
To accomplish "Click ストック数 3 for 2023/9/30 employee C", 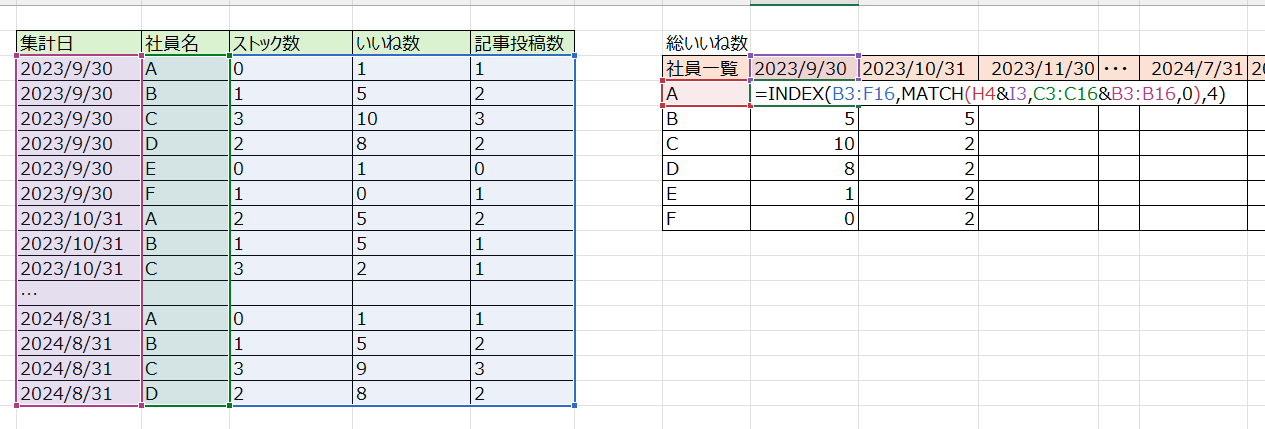I will tap(290, 119).
